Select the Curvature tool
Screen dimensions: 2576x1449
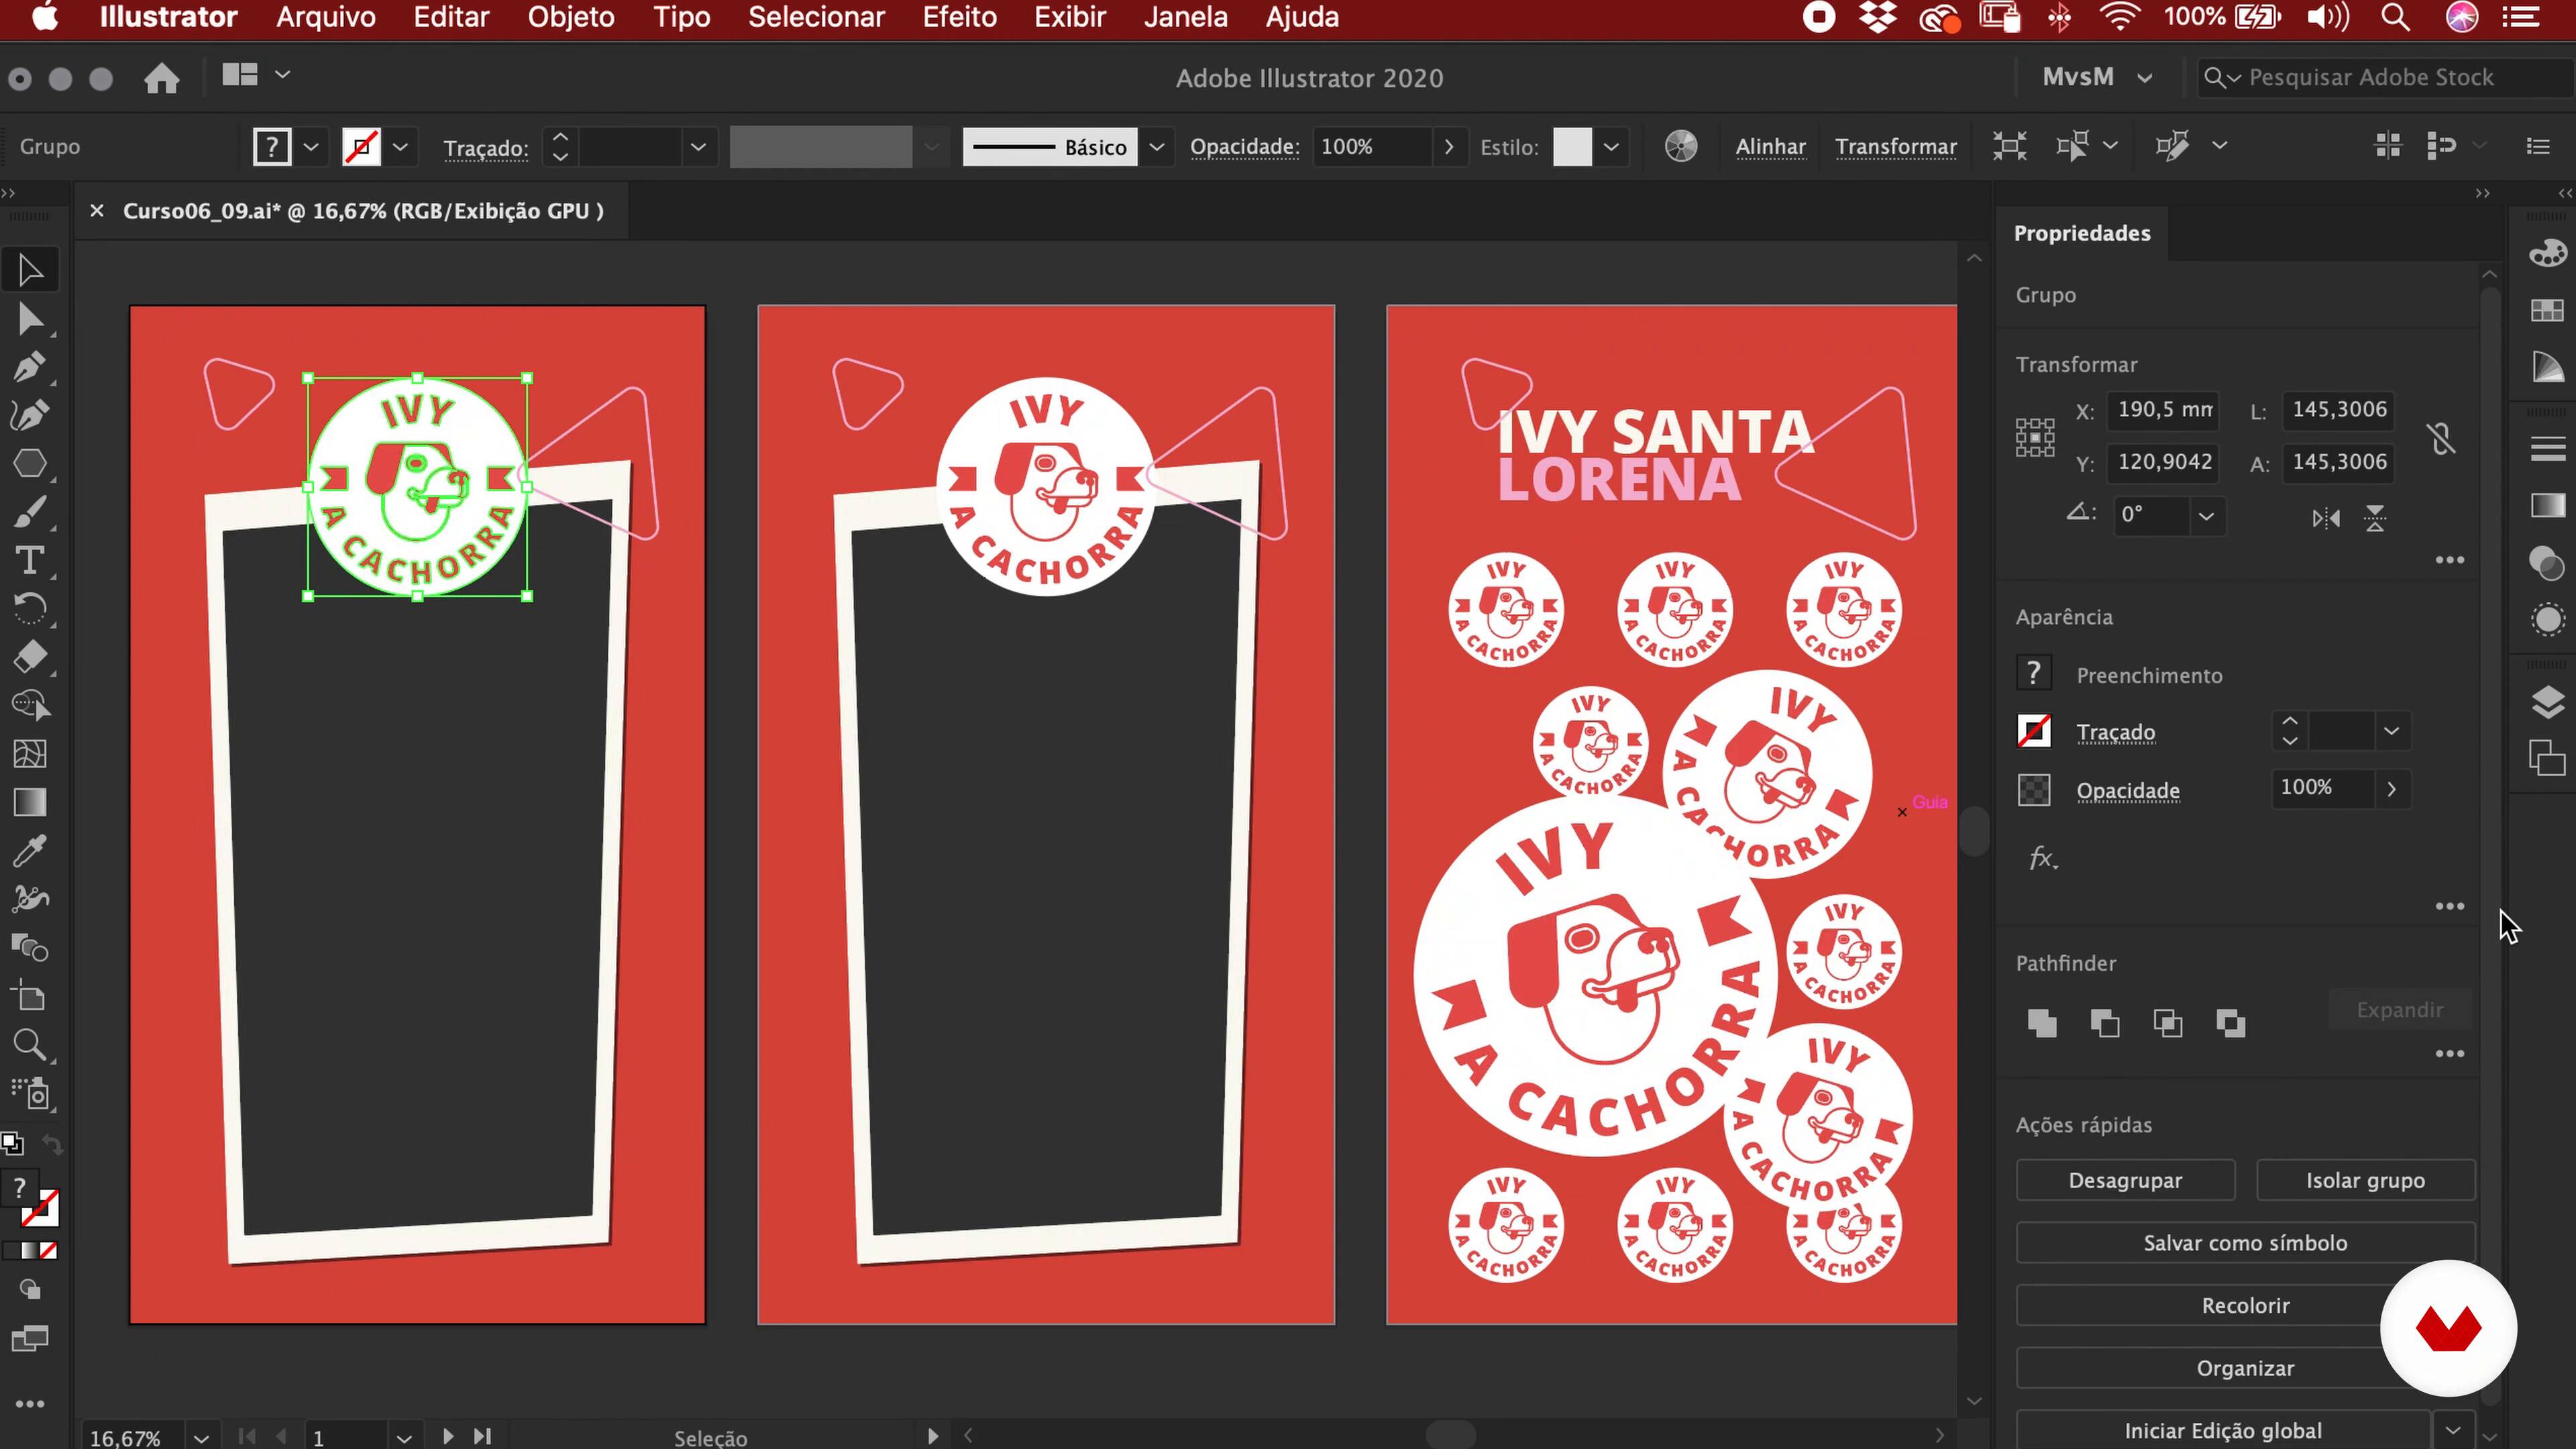click(x=30, y=415)
